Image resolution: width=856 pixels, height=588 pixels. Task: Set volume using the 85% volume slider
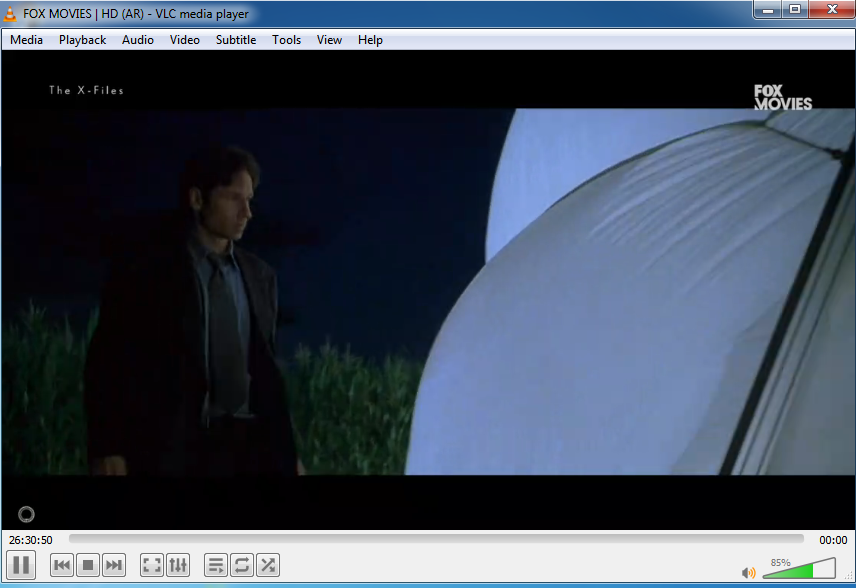coord(799,568)
